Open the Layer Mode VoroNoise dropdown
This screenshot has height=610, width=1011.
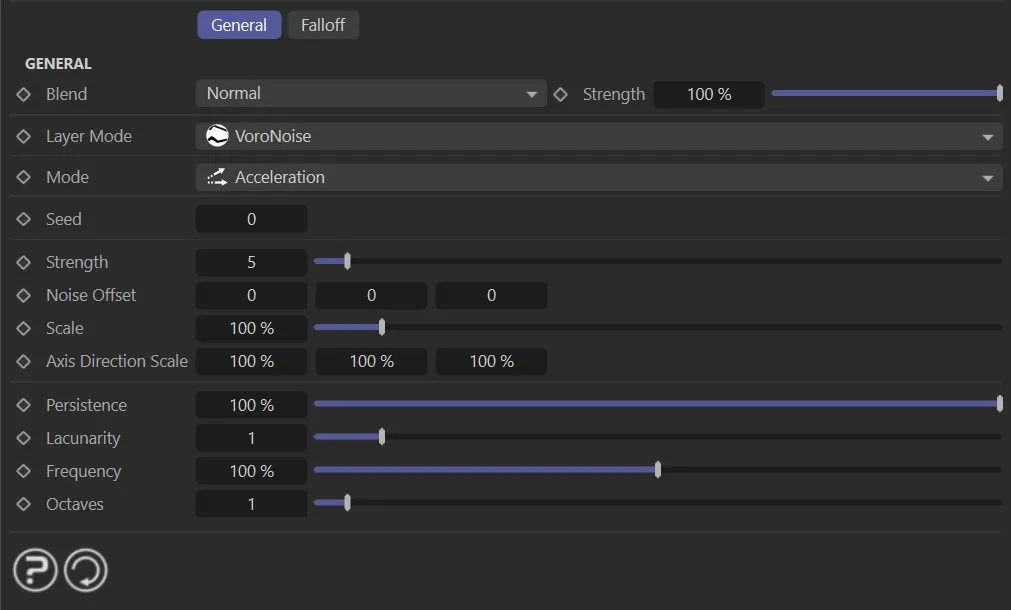[598, 136]
